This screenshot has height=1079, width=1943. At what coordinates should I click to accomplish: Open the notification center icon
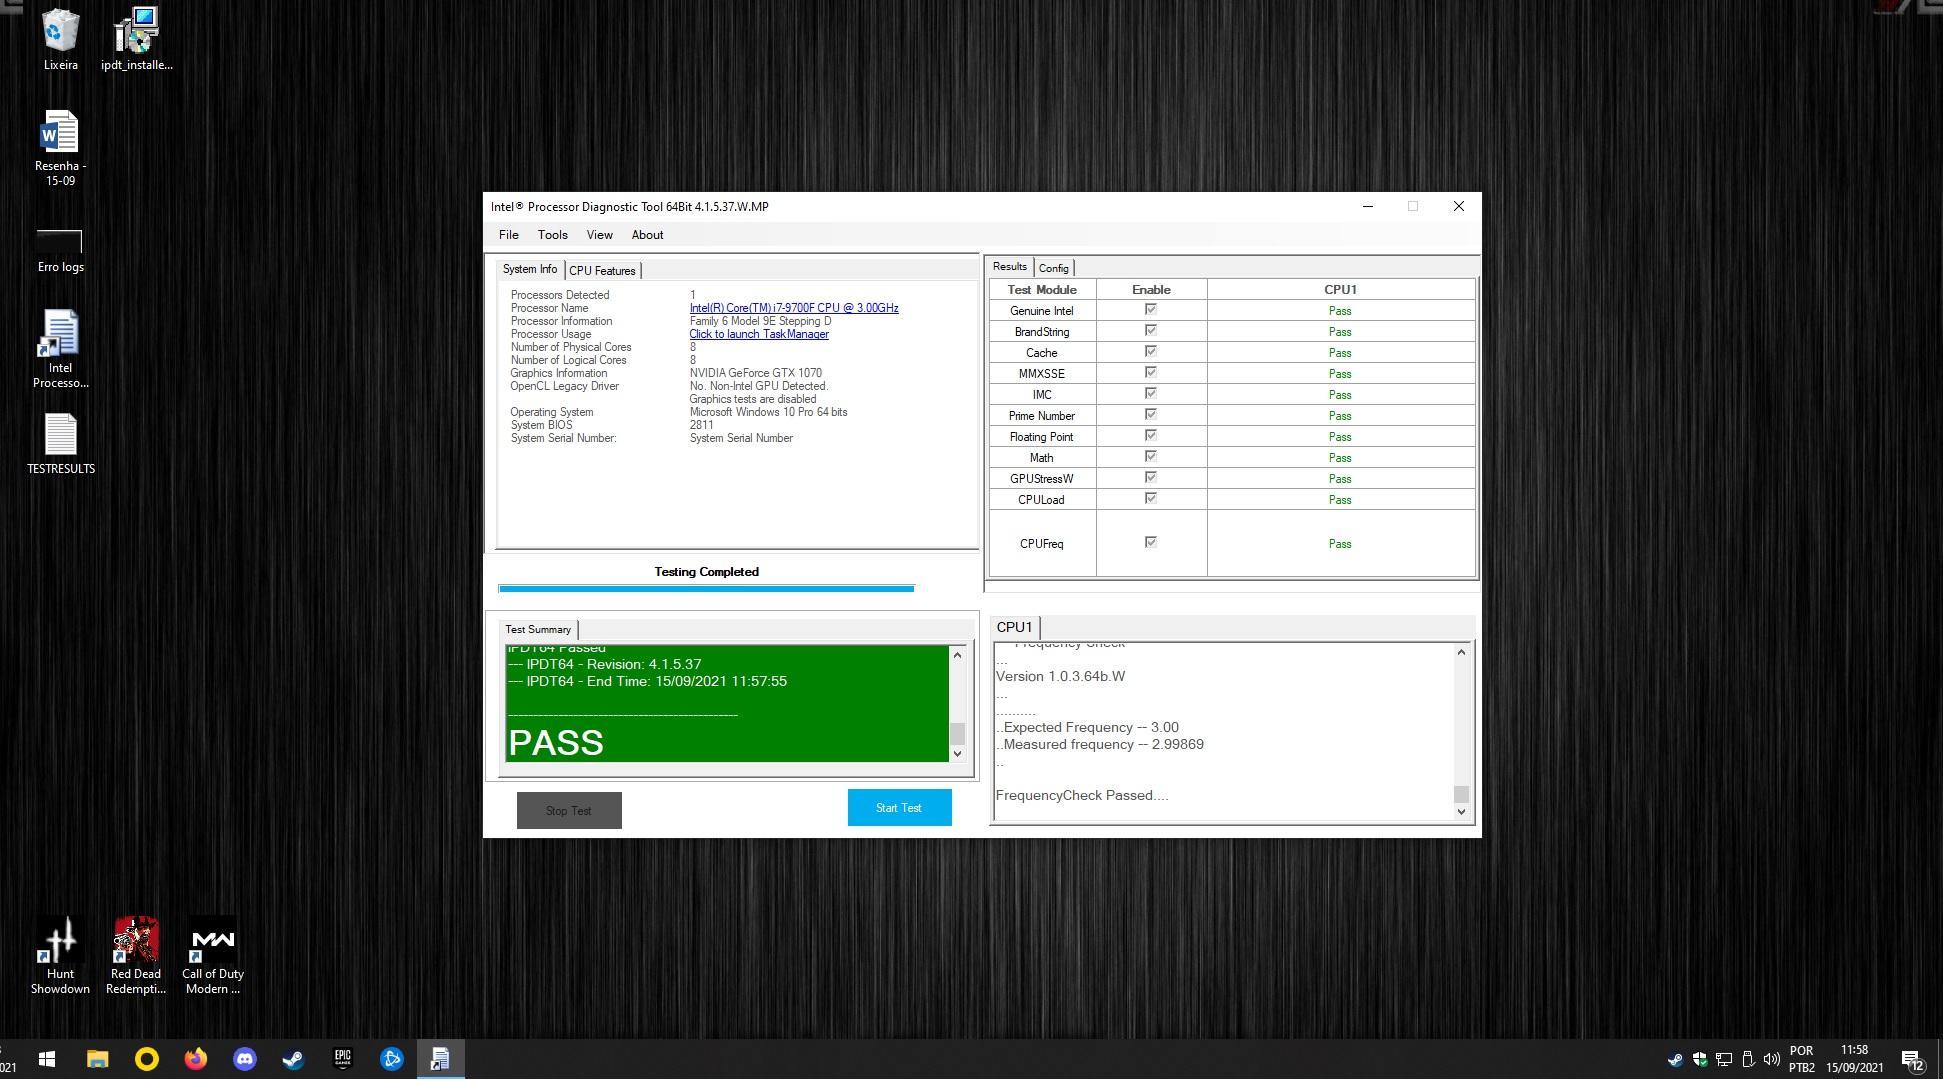tap(1913, 1059)
